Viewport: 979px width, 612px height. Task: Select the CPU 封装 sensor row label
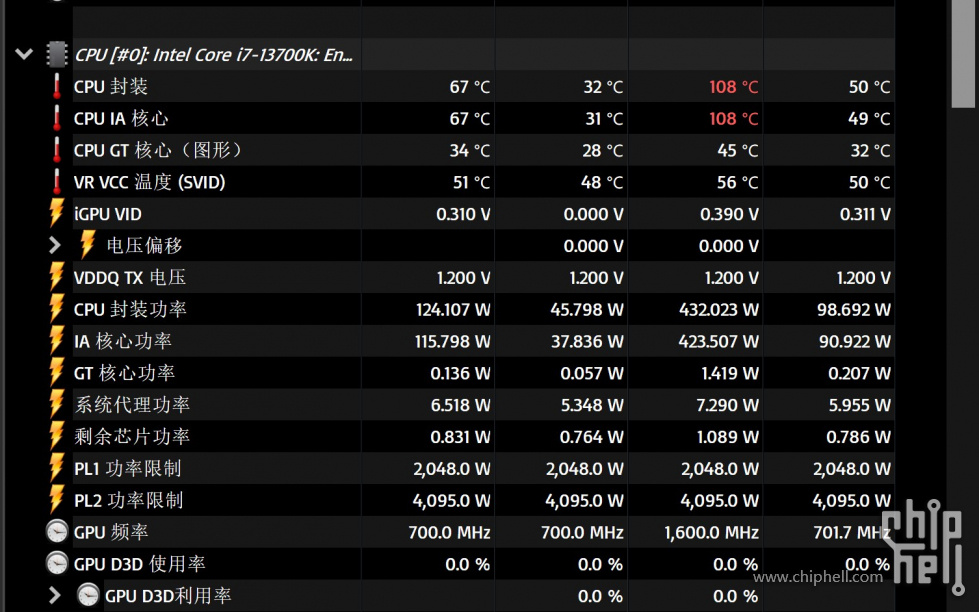point(111,87)
